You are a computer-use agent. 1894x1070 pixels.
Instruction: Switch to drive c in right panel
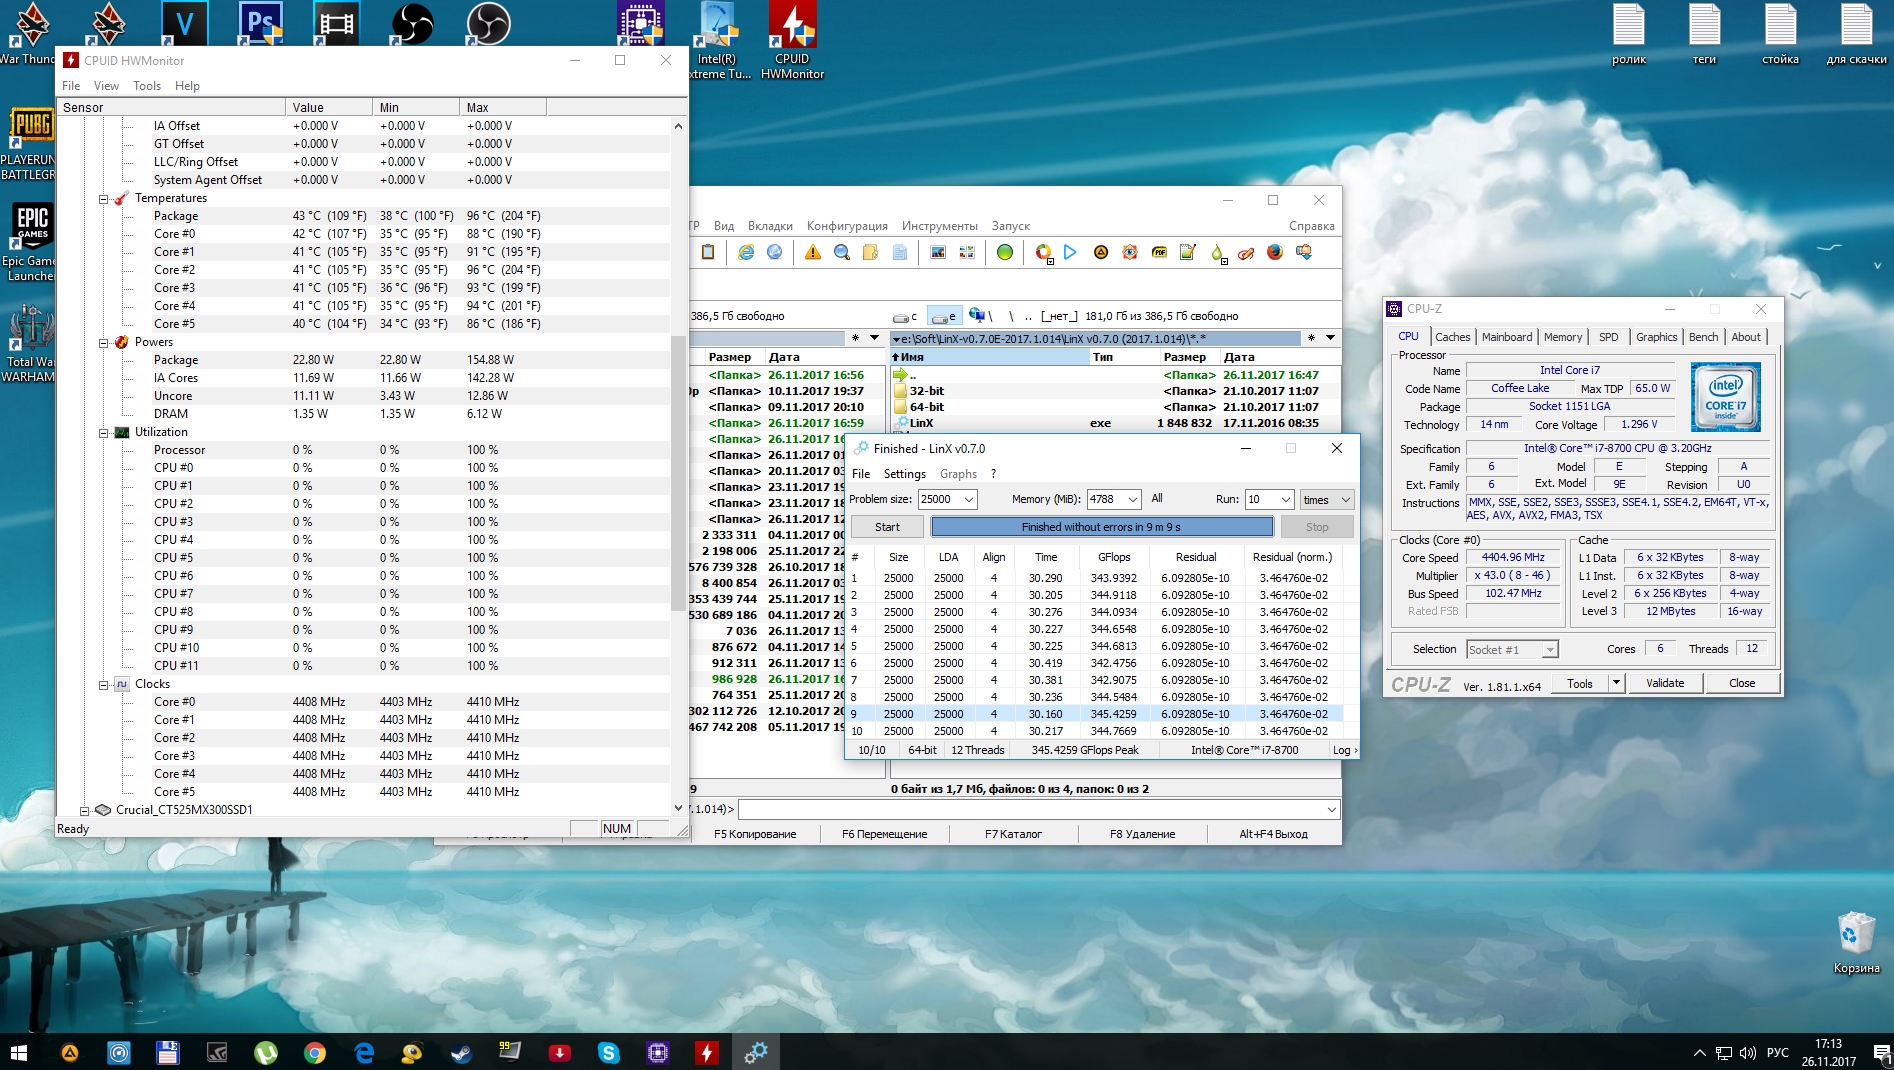point(906,316)
